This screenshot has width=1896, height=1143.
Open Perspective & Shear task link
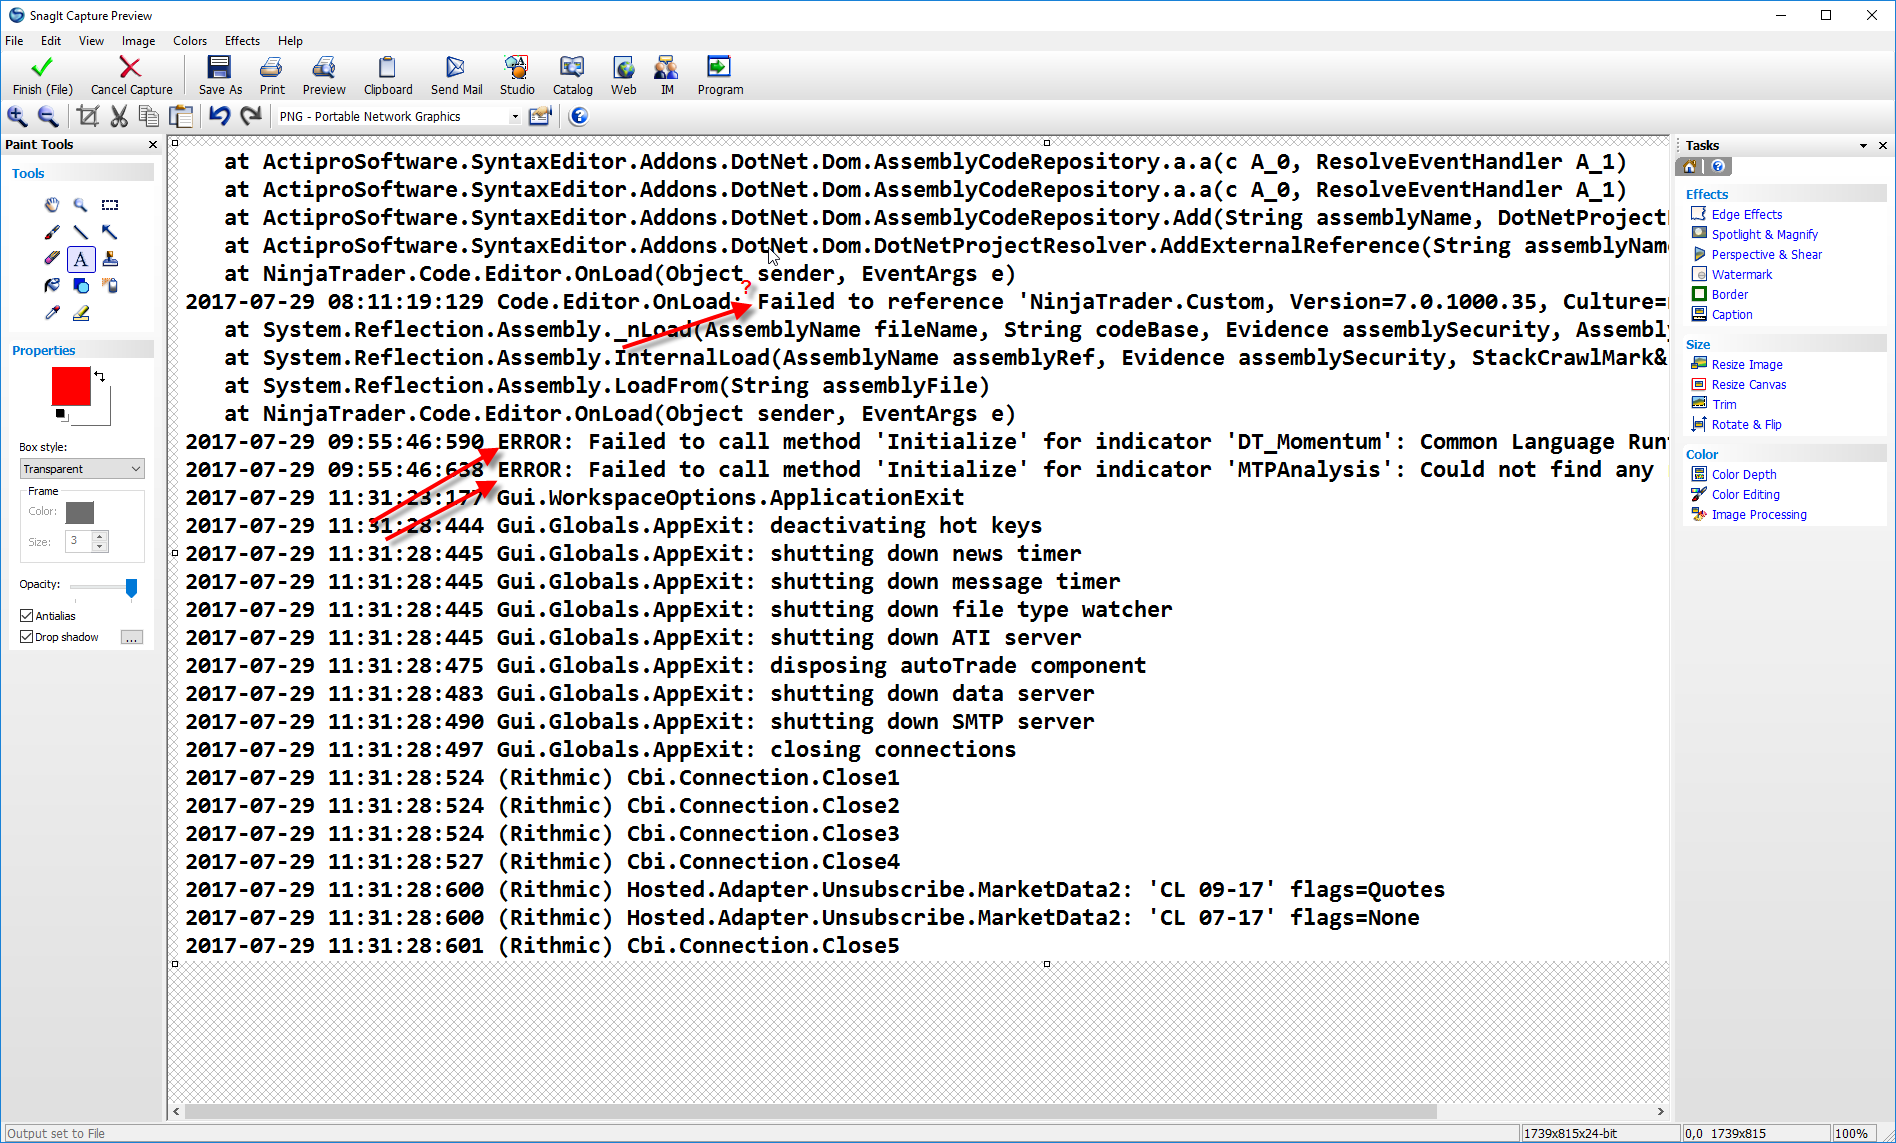[1766, 254]
